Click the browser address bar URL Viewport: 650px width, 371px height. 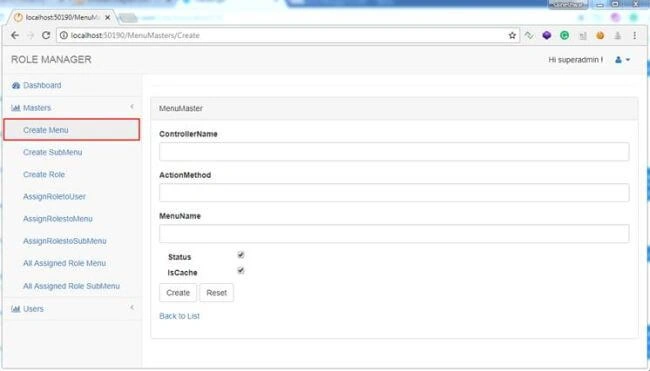click(135, 36)
